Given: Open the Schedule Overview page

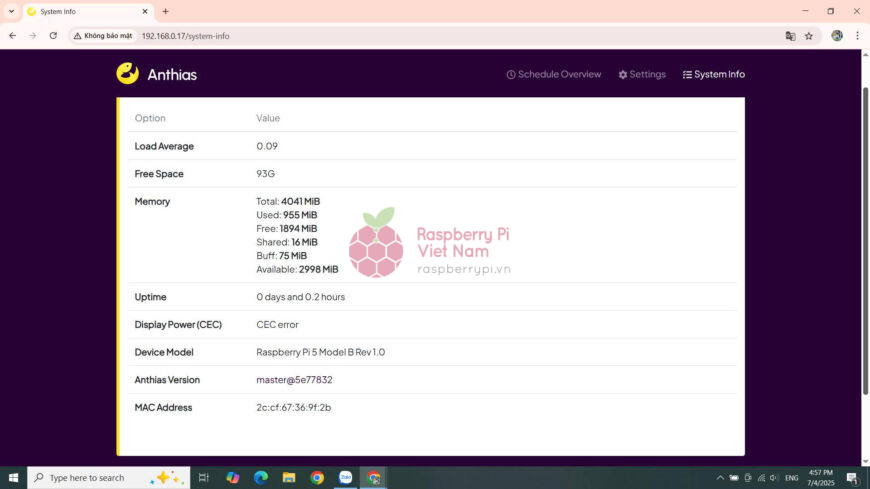Looking at the screenshot, I should coord(554,74).
